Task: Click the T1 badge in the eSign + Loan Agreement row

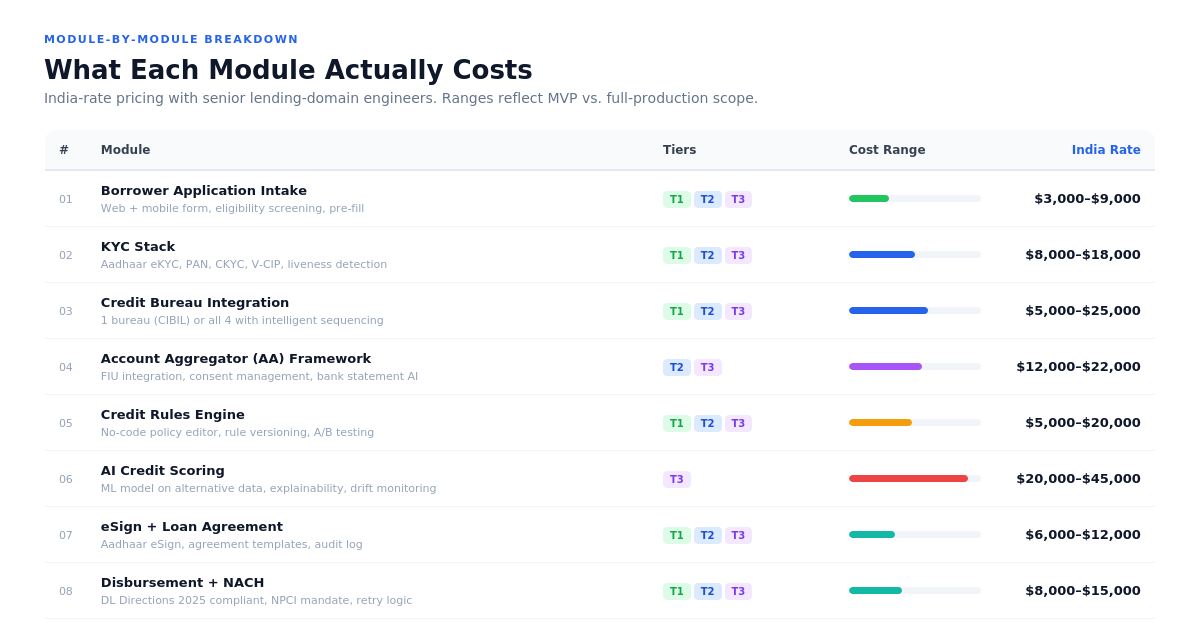Action: [x=677, y=535]
